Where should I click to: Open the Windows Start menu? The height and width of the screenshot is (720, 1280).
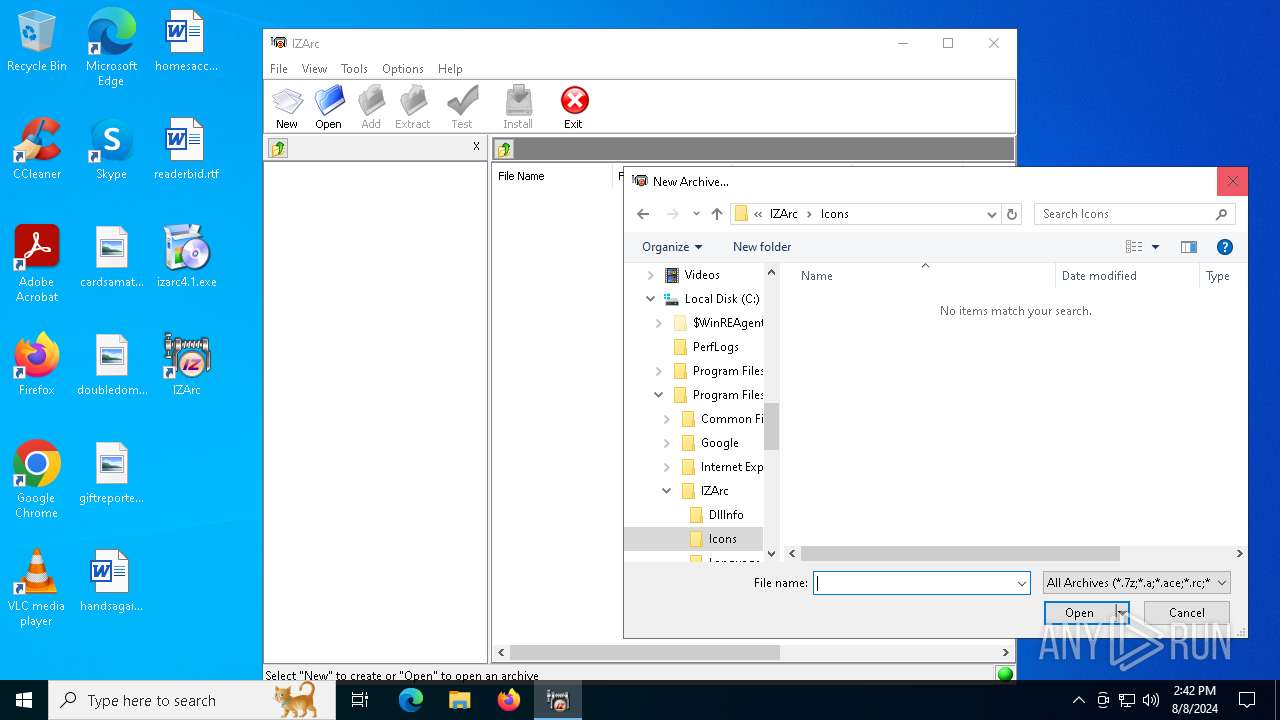(x=24, y=700)
